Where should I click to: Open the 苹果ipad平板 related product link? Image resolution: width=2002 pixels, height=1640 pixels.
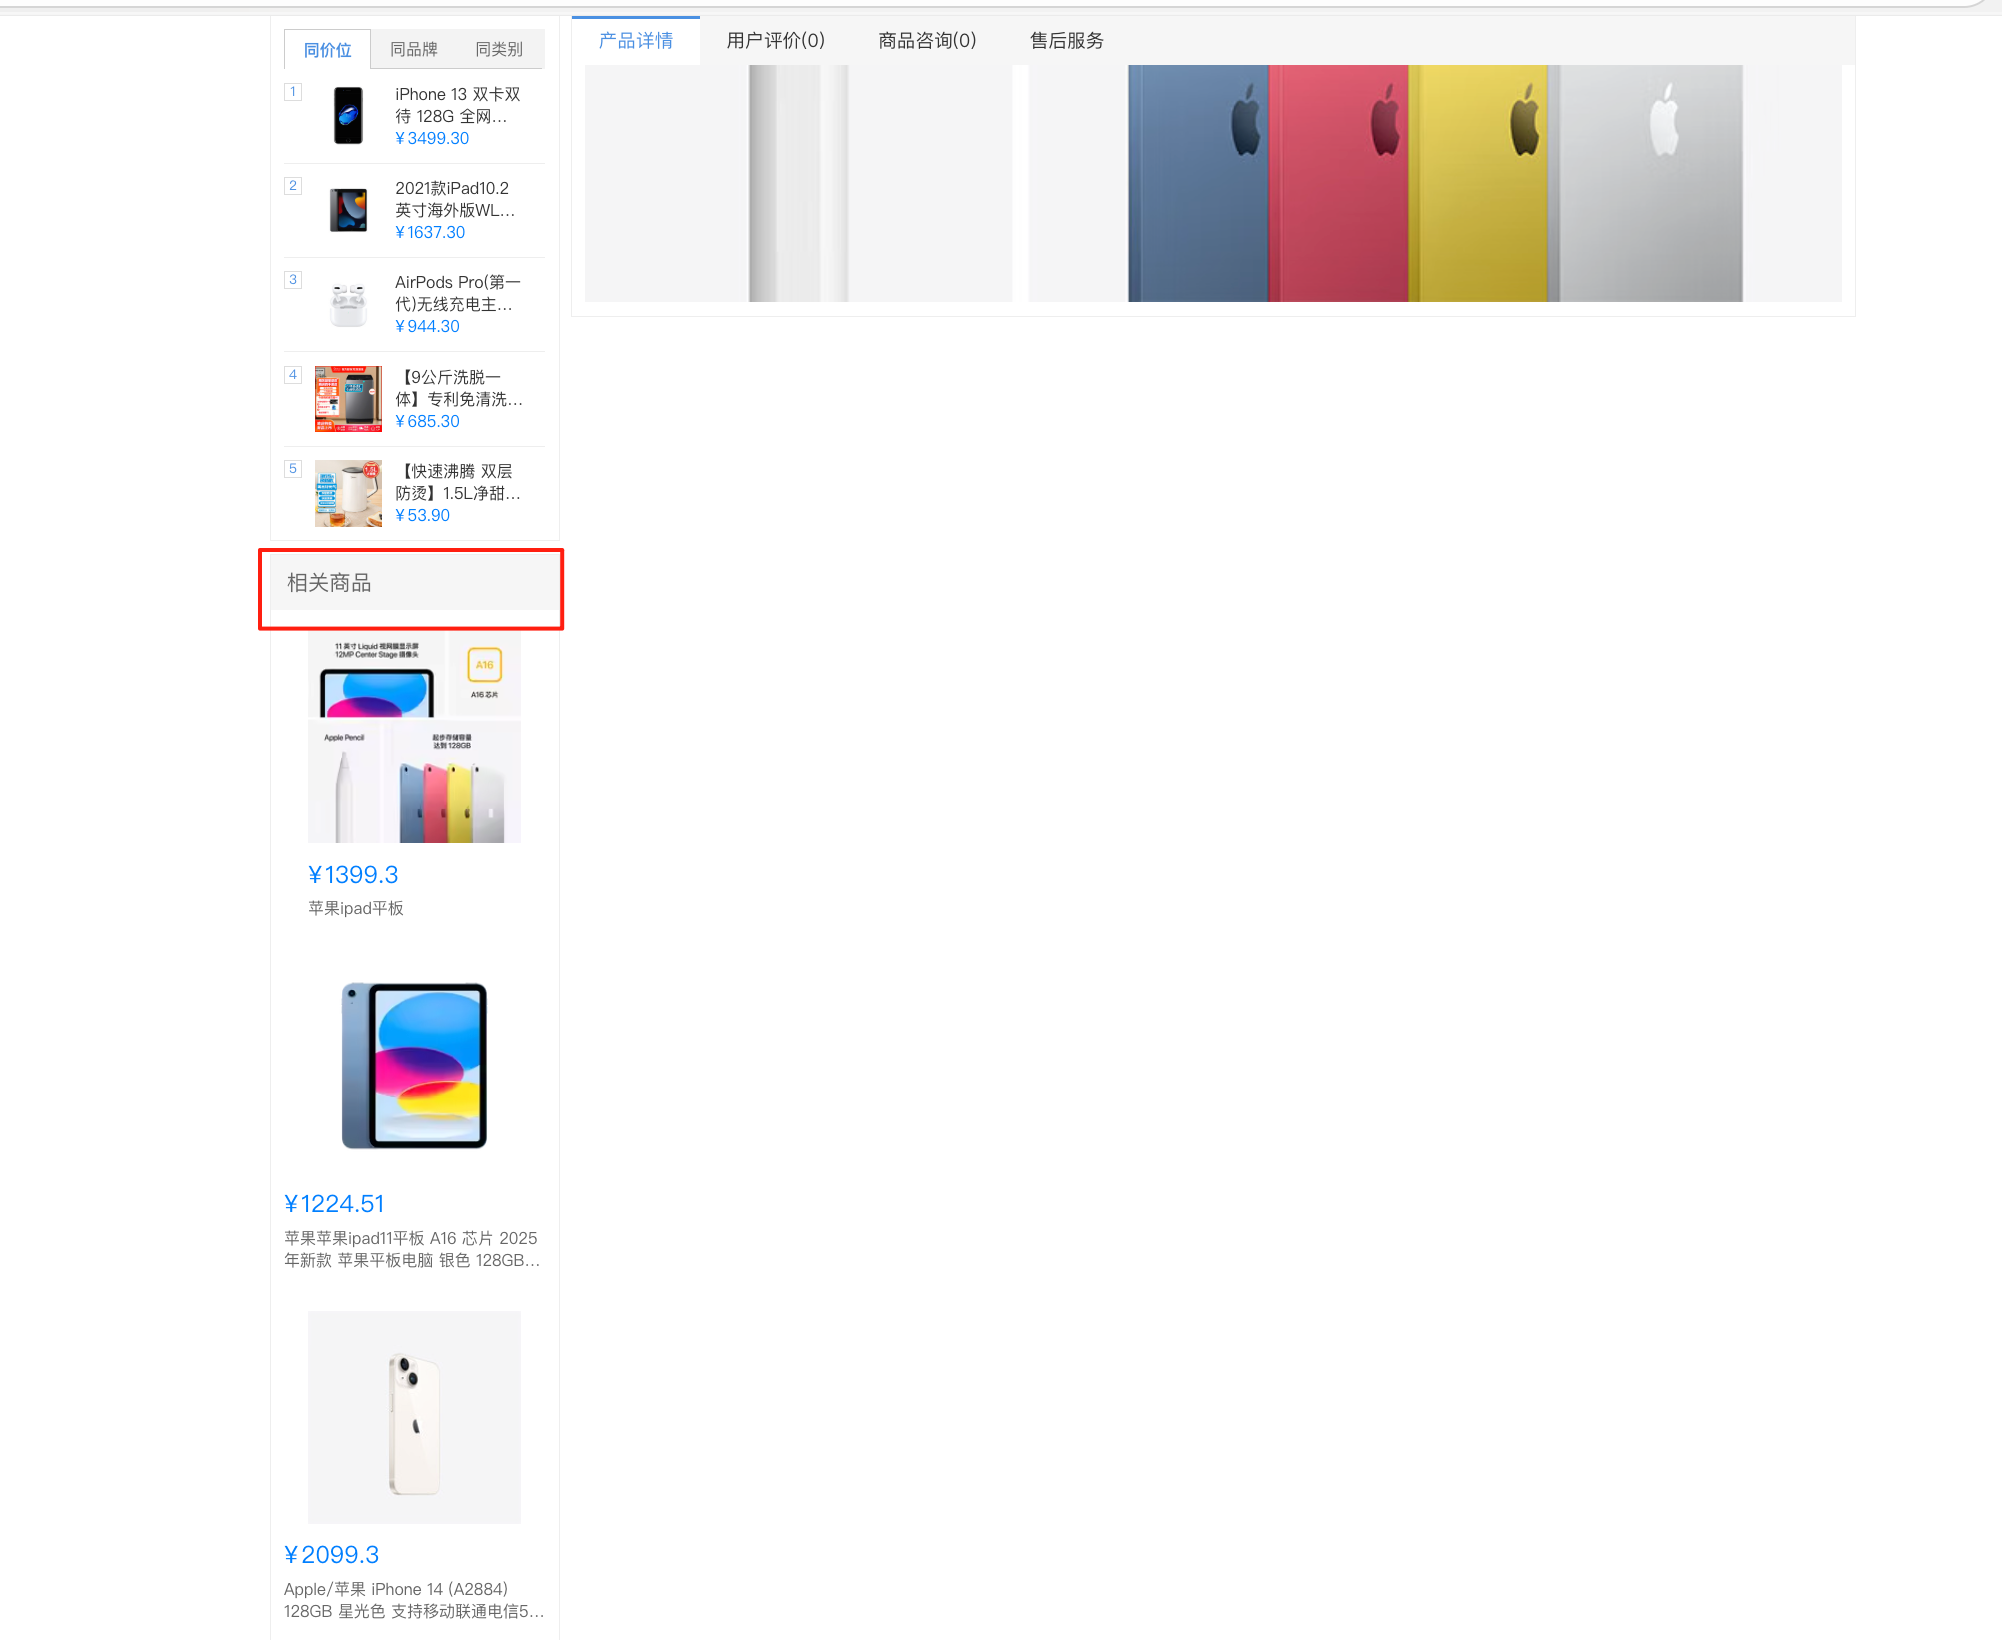tap(356, 908)
